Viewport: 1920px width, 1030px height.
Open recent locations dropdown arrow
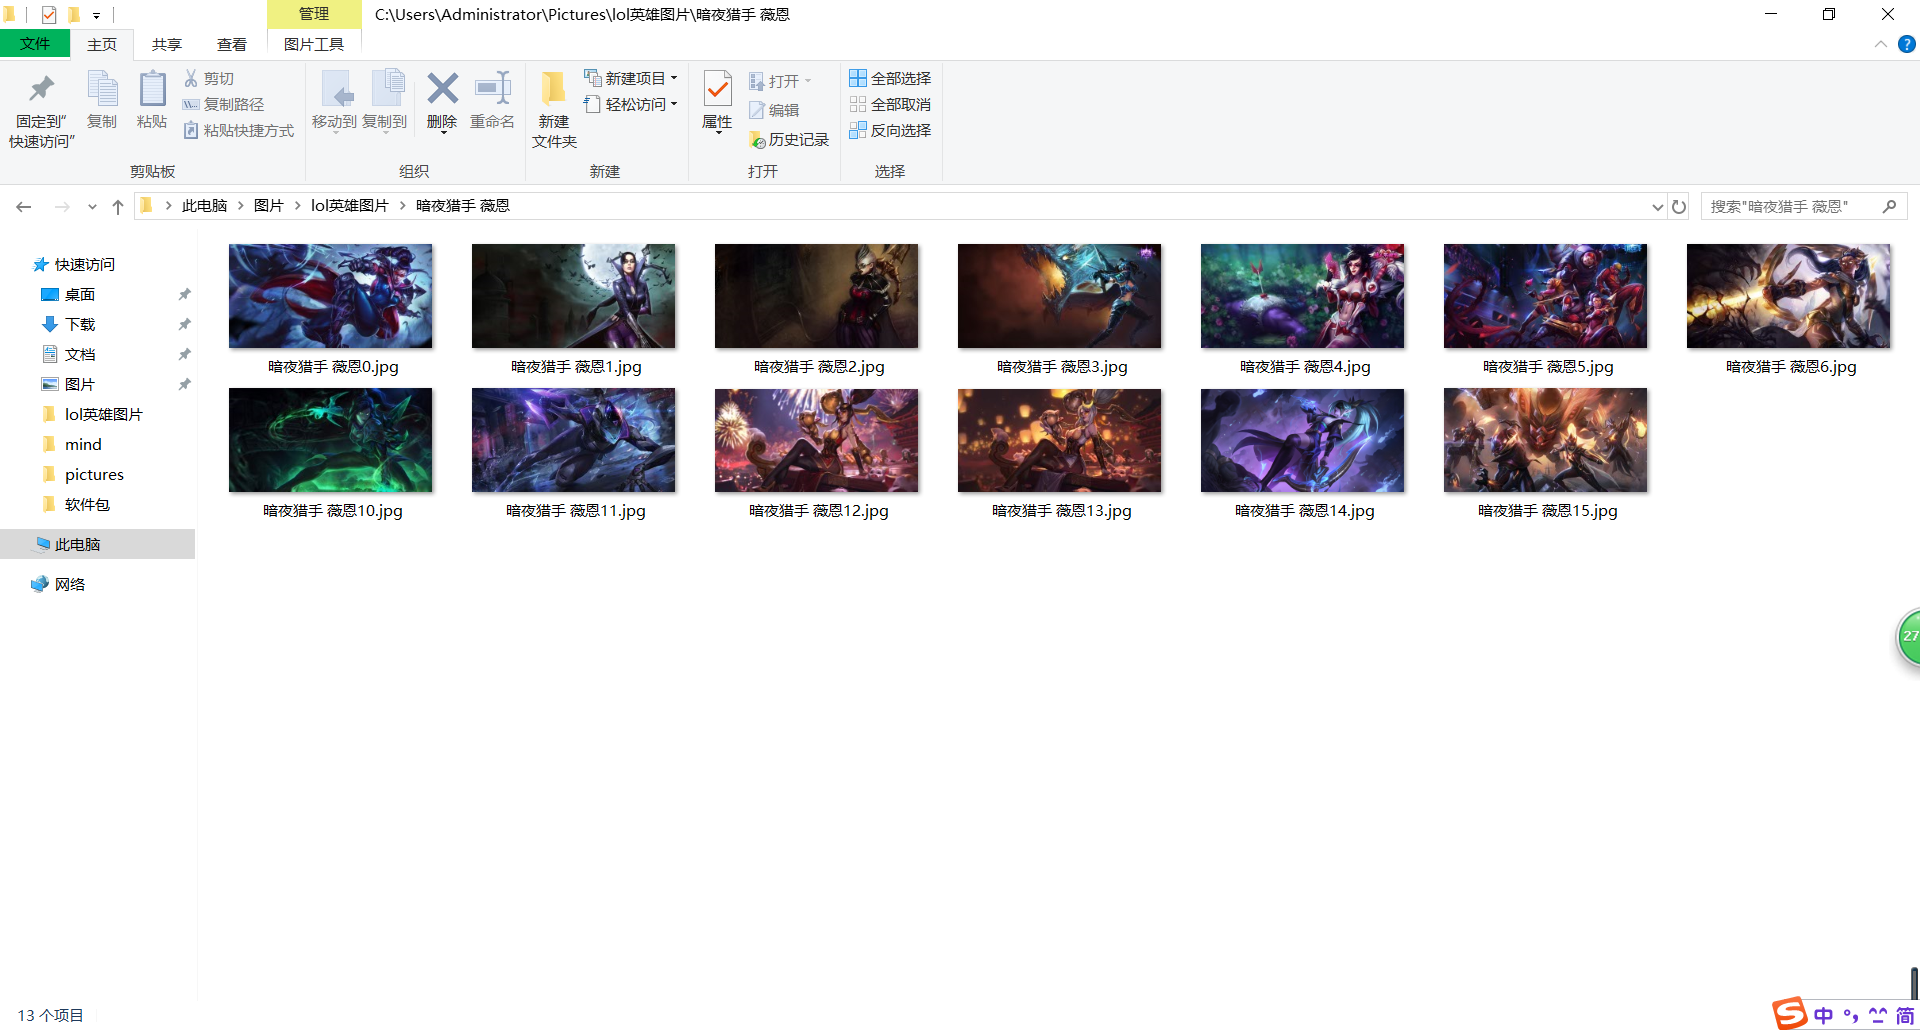point(92,206)
